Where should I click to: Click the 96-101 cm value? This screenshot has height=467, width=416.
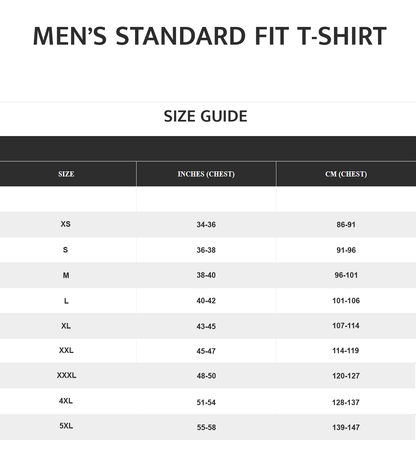click(346, 275)
